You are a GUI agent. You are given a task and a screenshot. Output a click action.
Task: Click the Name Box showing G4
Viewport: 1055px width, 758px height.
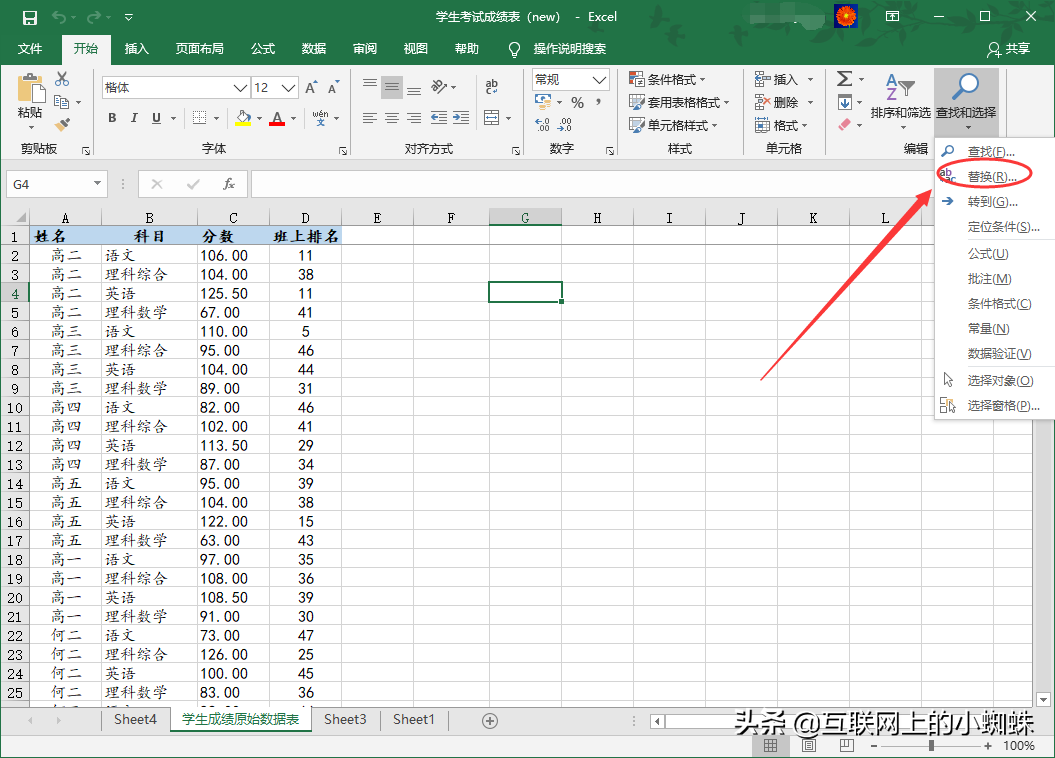57,184
